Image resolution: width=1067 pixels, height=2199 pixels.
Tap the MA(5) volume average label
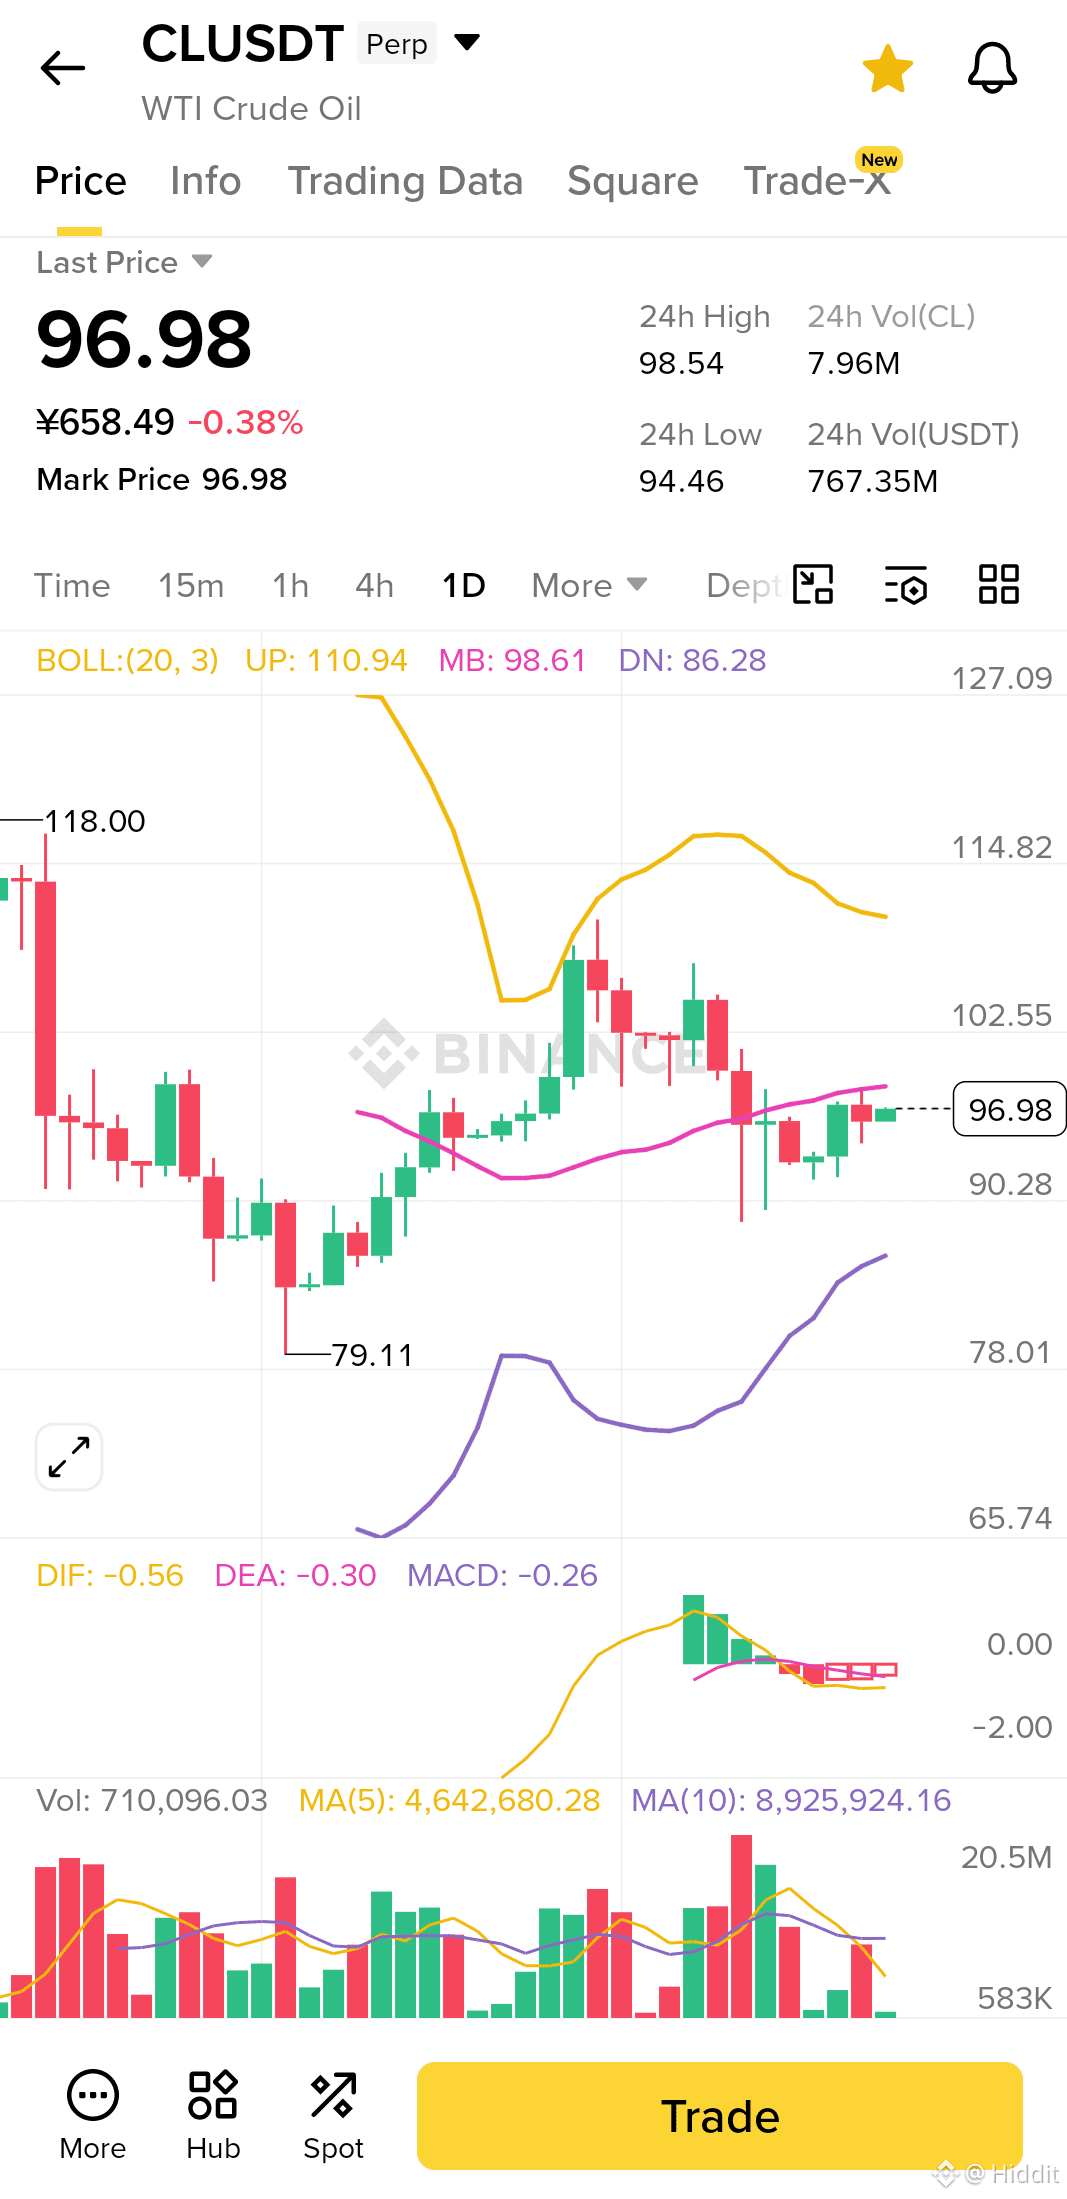click(x=450, y=1801)
